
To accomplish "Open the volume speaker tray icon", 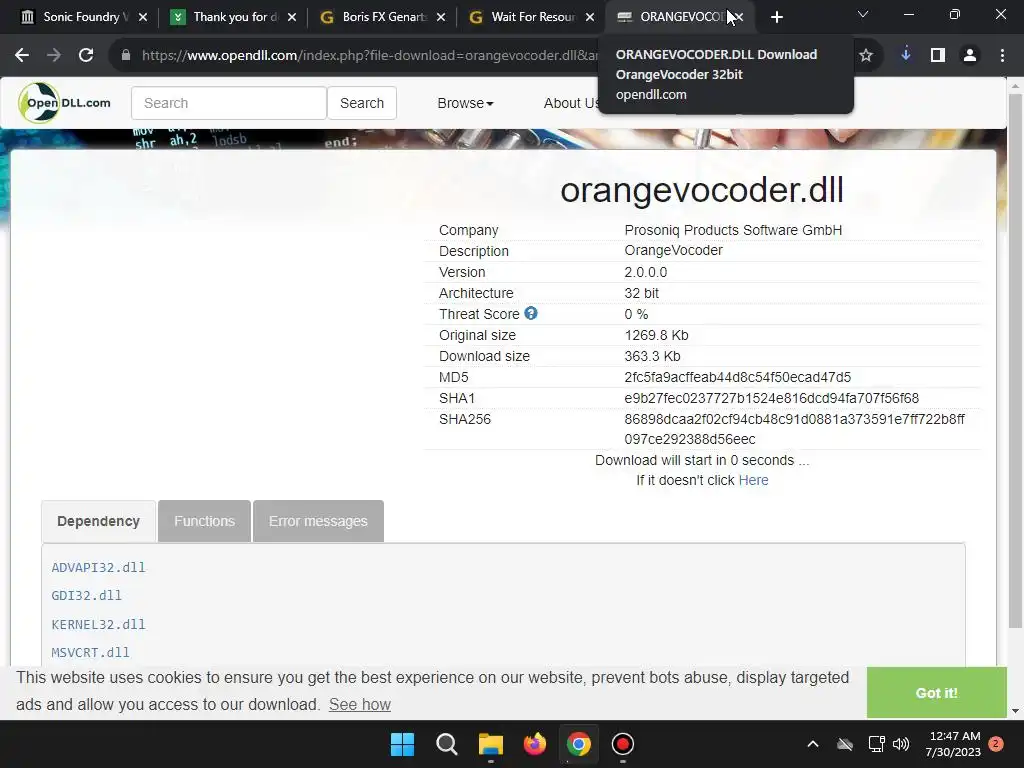I will [901, 744].
